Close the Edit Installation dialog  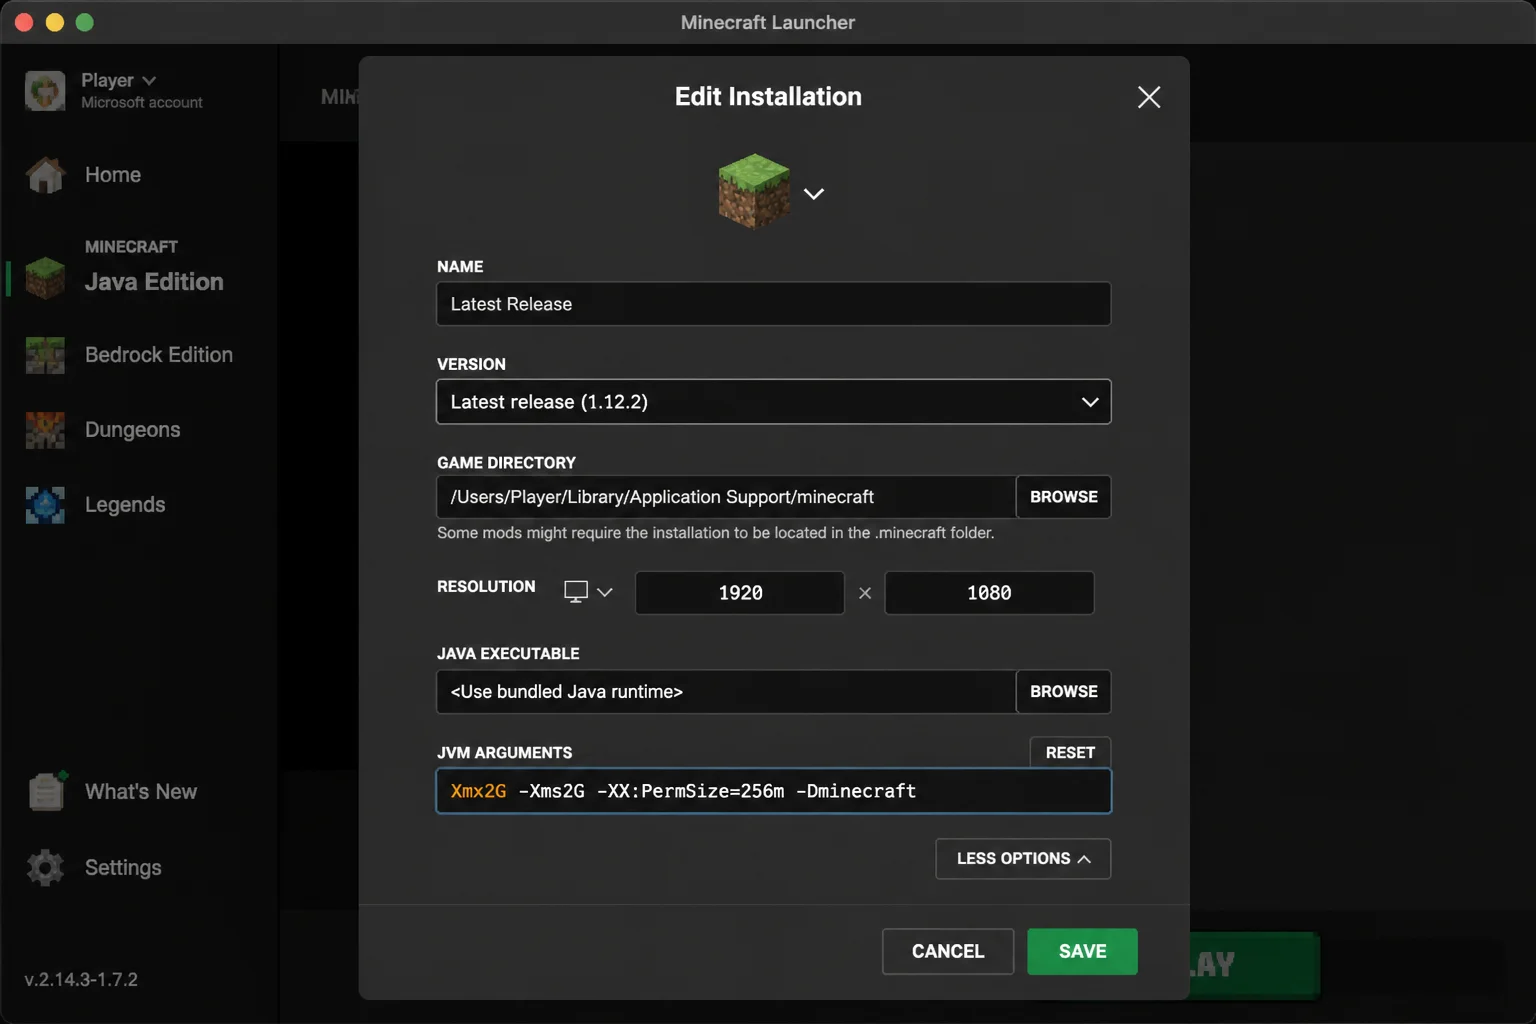[x=1149, y=97]
